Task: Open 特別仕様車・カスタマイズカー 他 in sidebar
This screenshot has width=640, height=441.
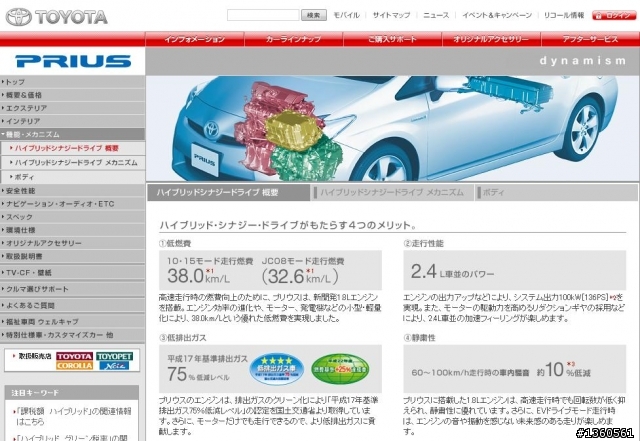Action: pos(72,335)
